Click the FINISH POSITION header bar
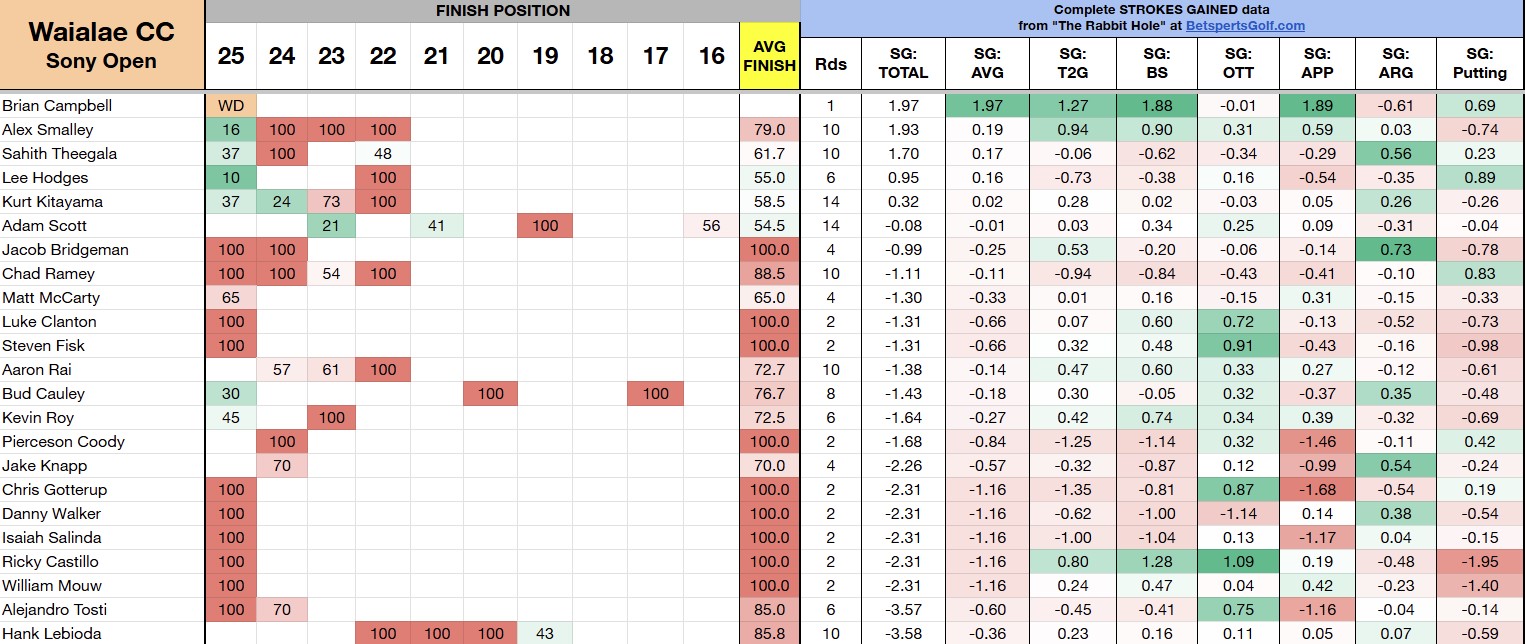 click(503, 11)
